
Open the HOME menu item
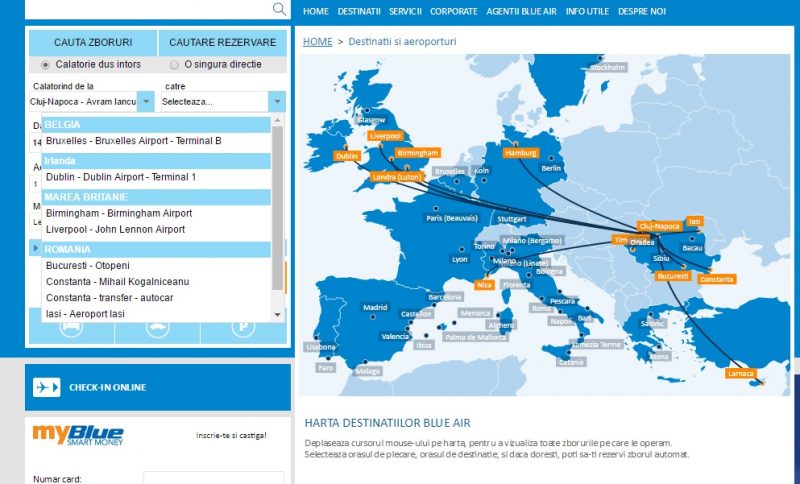[316, 11]
